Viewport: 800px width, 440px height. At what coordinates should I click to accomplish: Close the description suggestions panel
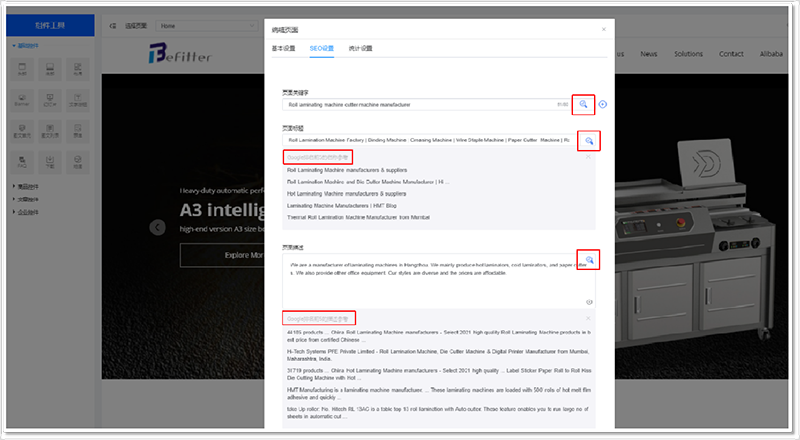[588, 319]
